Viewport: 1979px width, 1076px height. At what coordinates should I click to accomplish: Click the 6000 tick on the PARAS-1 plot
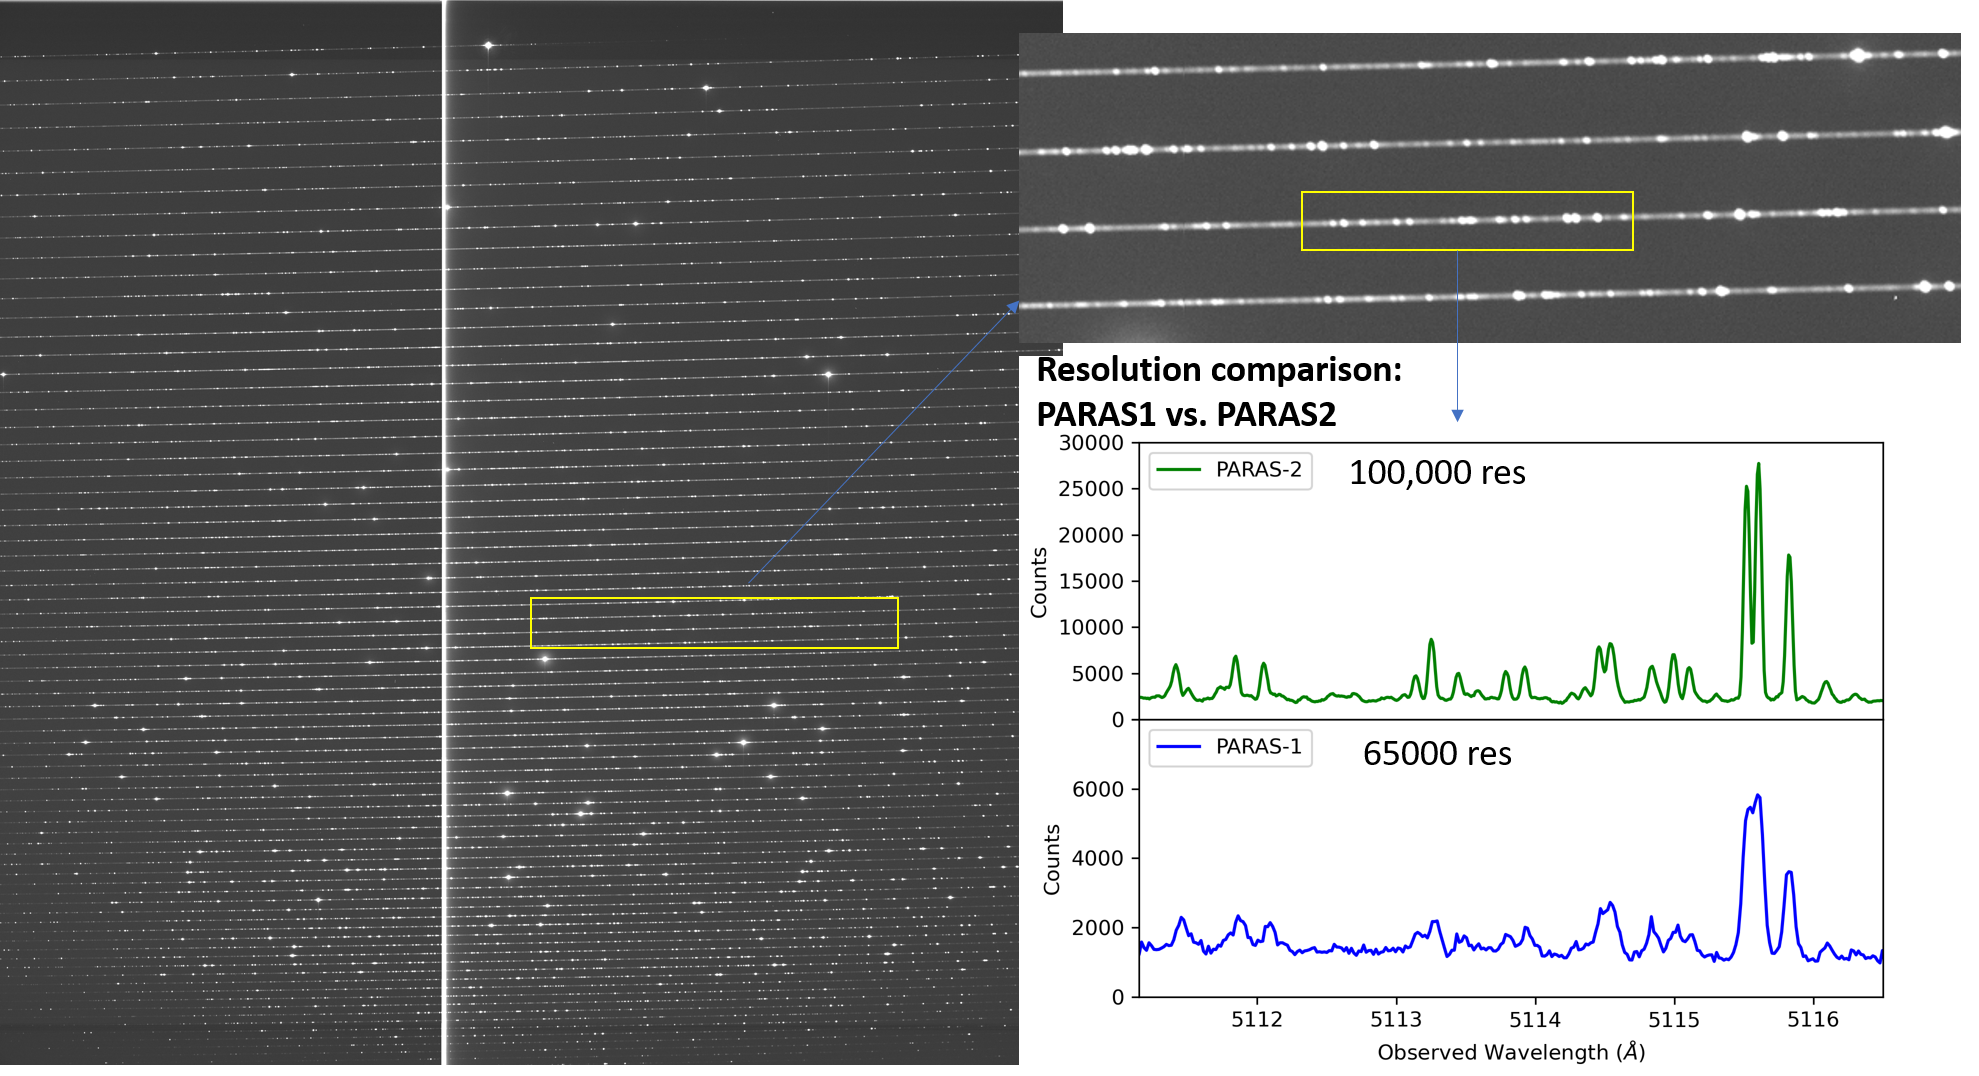tap(1098, 789)
